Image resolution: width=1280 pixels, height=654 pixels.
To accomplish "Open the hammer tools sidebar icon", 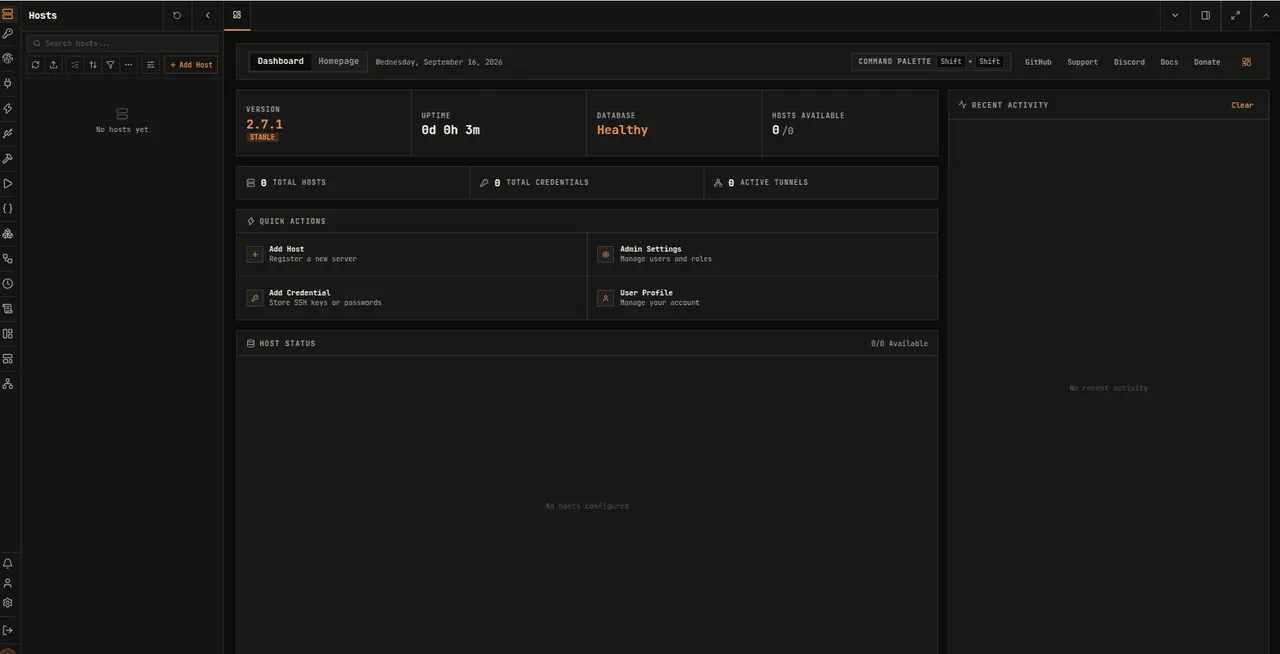I will (x=8, y=159).
